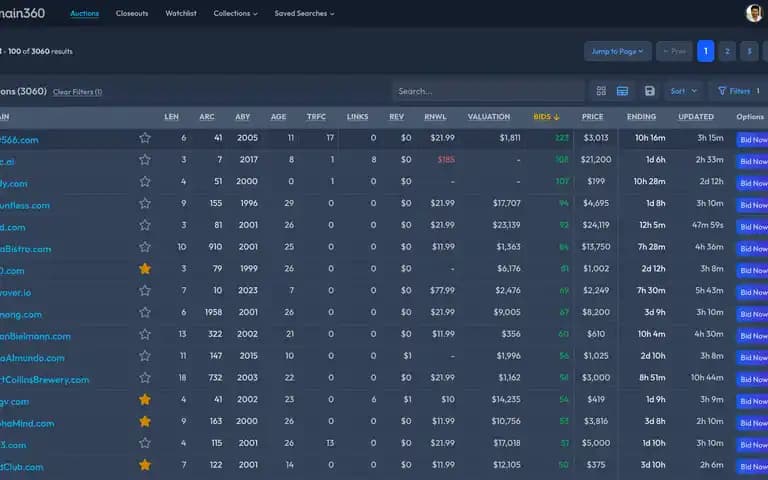Unstar the domain priced at $375
The width and height of the screenshot is (768, 480).
click(x=144, y=465)
